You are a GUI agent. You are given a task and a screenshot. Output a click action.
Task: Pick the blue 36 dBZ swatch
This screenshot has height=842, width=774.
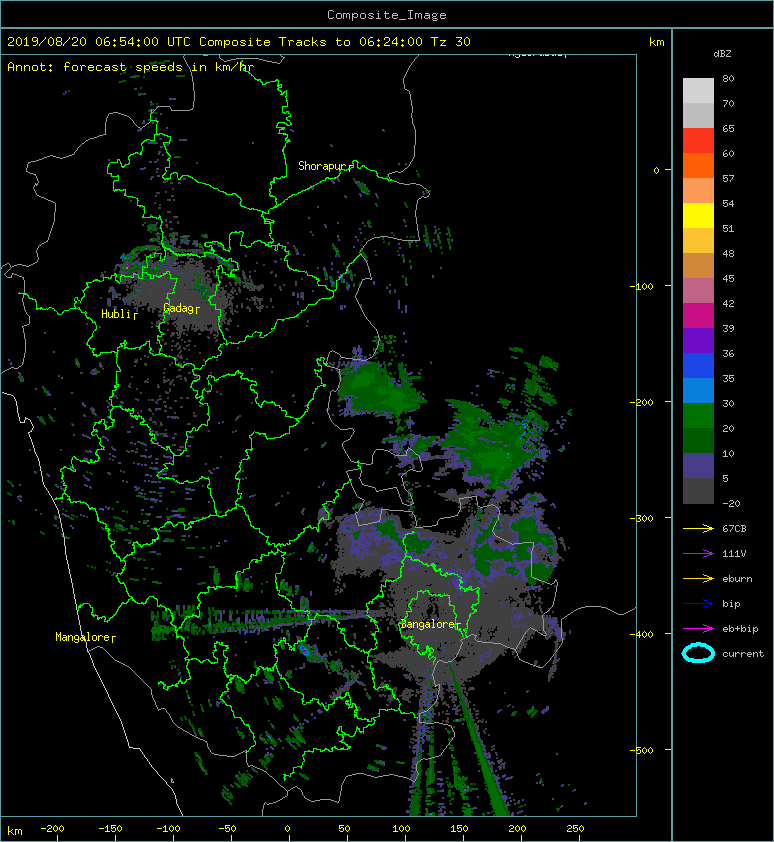[x=698, y=366]
